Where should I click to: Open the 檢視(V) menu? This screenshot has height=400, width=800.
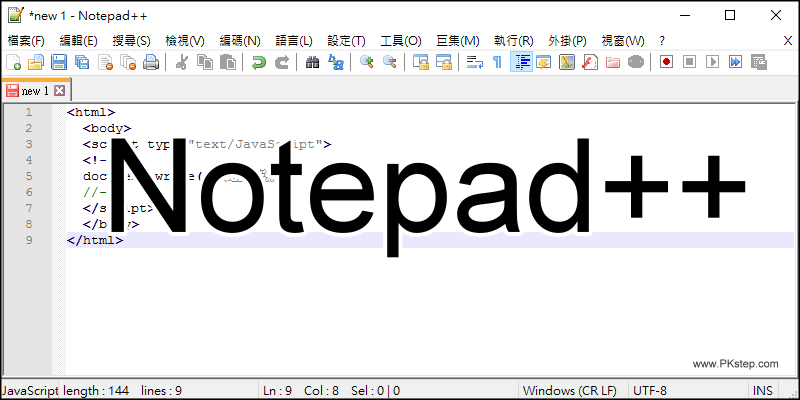tap(185, 41)
